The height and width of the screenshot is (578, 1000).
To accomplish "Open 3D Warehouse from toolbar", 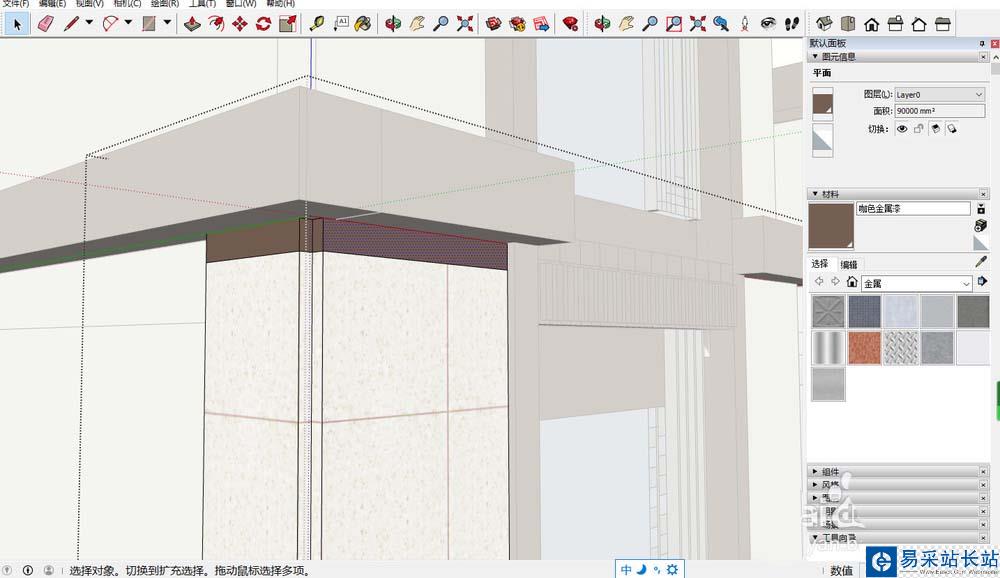I will point(493,24).
